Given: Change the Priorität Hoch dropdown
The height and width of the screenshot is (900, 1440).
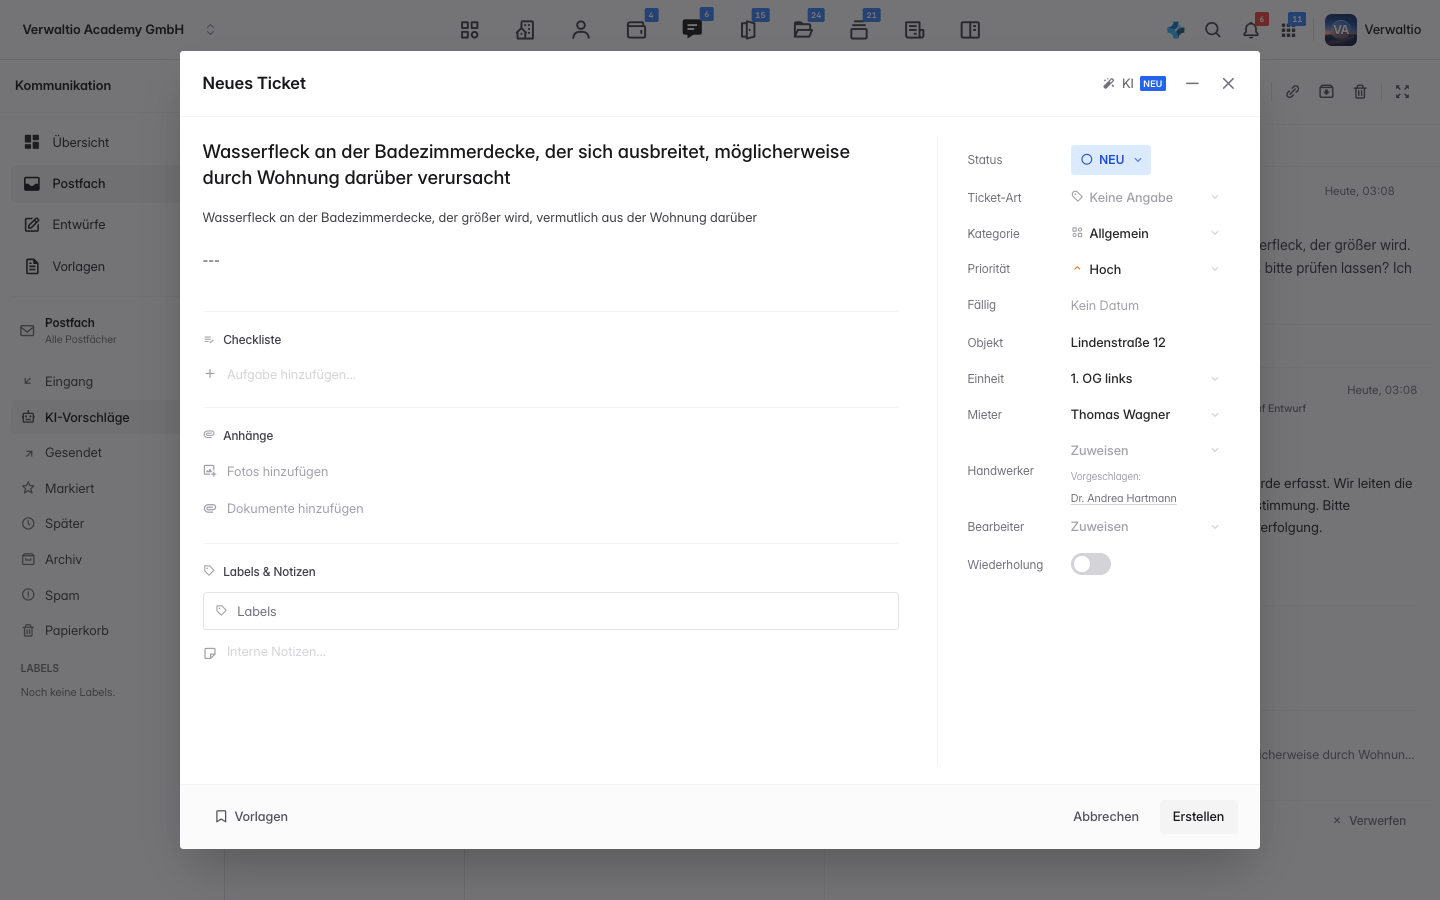Looking at the screenshot, I should (x=1146, y=269).
